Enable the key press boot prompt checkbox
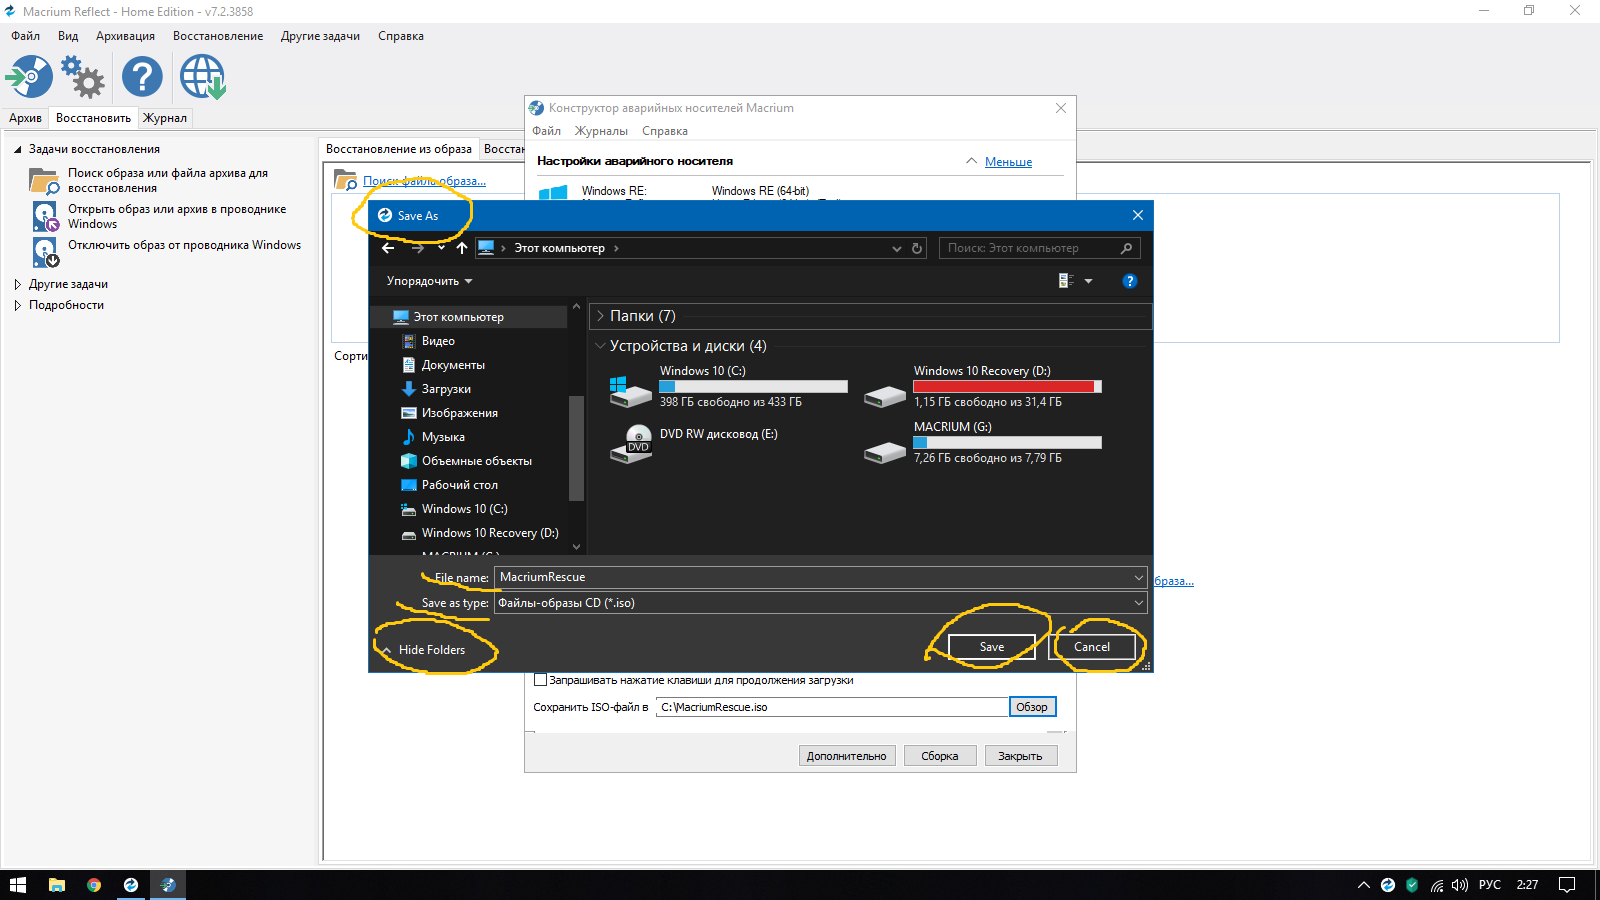 point(541,680)
